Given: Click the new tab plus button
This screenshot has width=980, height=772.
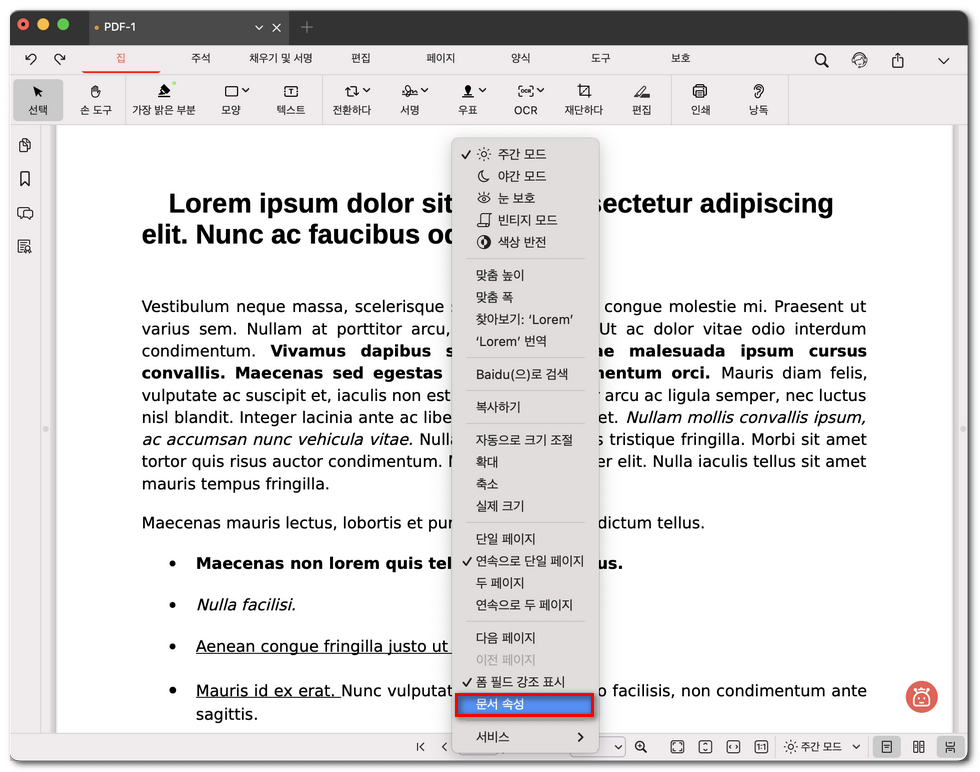Looking at the screenshot, I should (x=307, y=27).
